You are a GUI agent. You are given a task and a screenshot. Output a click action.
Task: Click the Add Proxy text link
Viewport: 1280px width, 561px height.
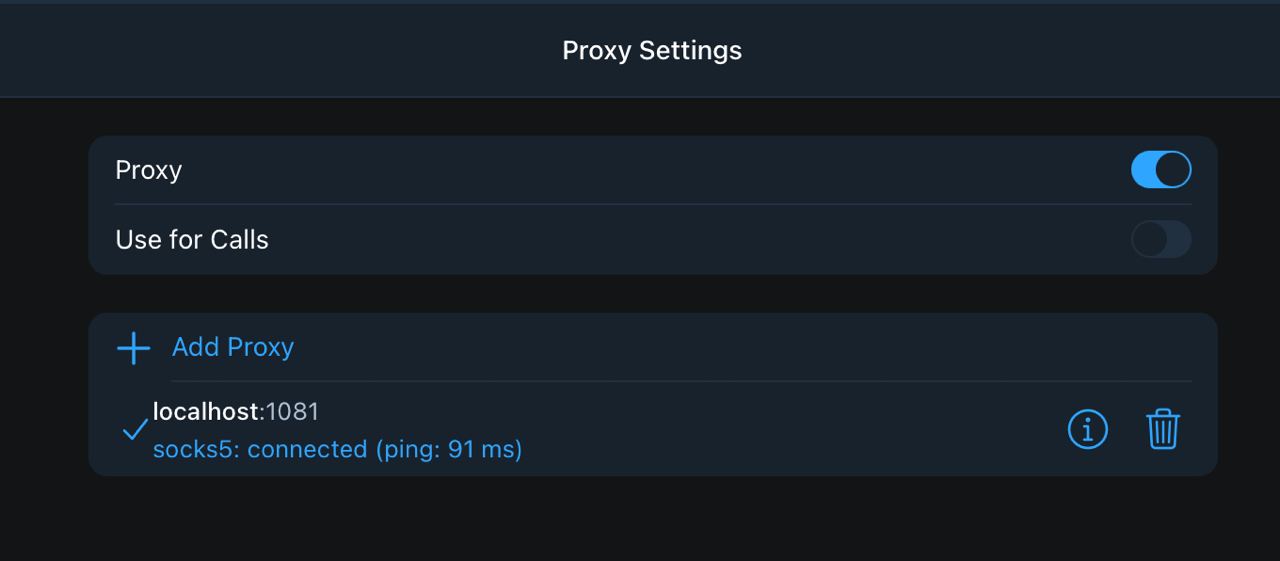(233, 347)
